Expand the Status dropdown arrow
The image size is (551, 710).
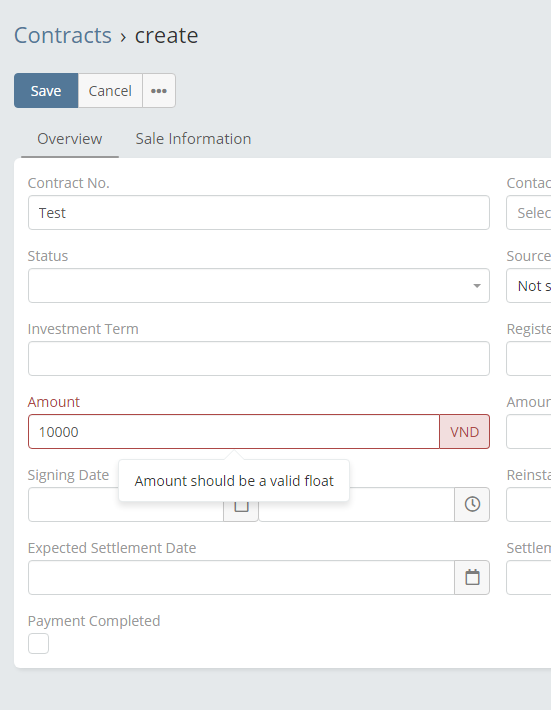pyautogui.click(x=477, y=286)
